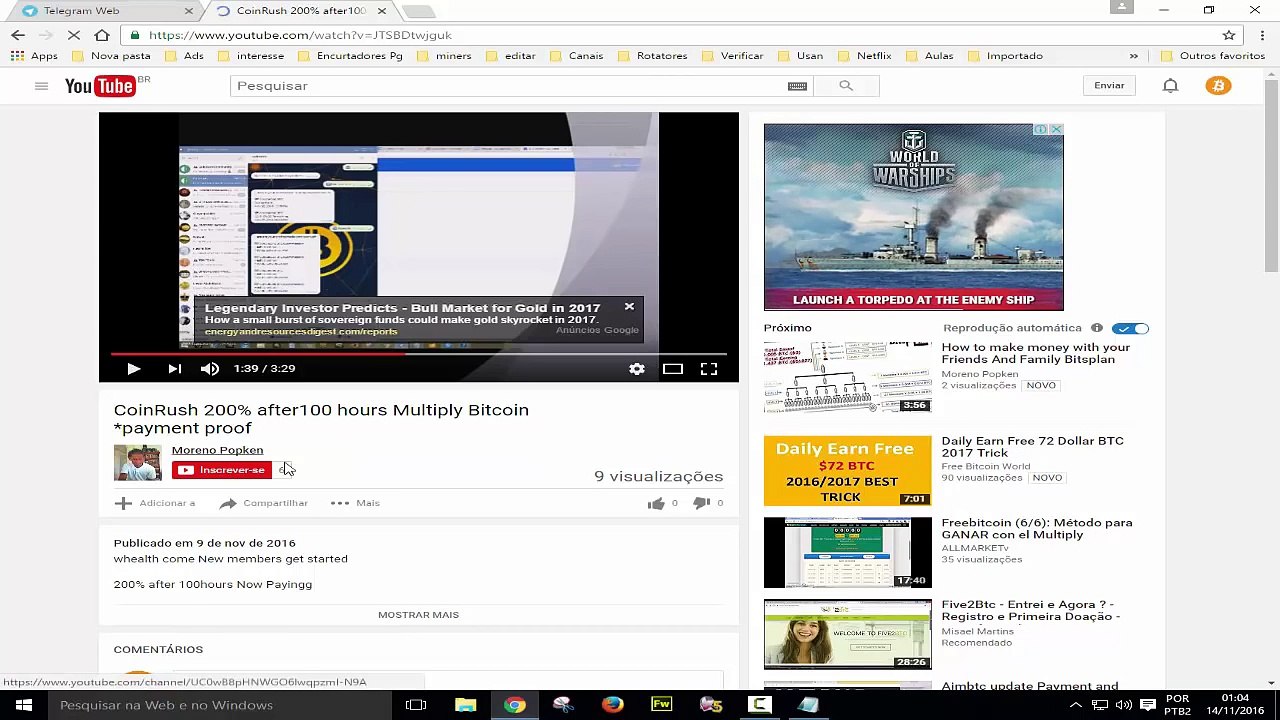This screenshot has height=720, width=1280.
Task: Select the CoinRush 200% tab
Action: point(300,11)
